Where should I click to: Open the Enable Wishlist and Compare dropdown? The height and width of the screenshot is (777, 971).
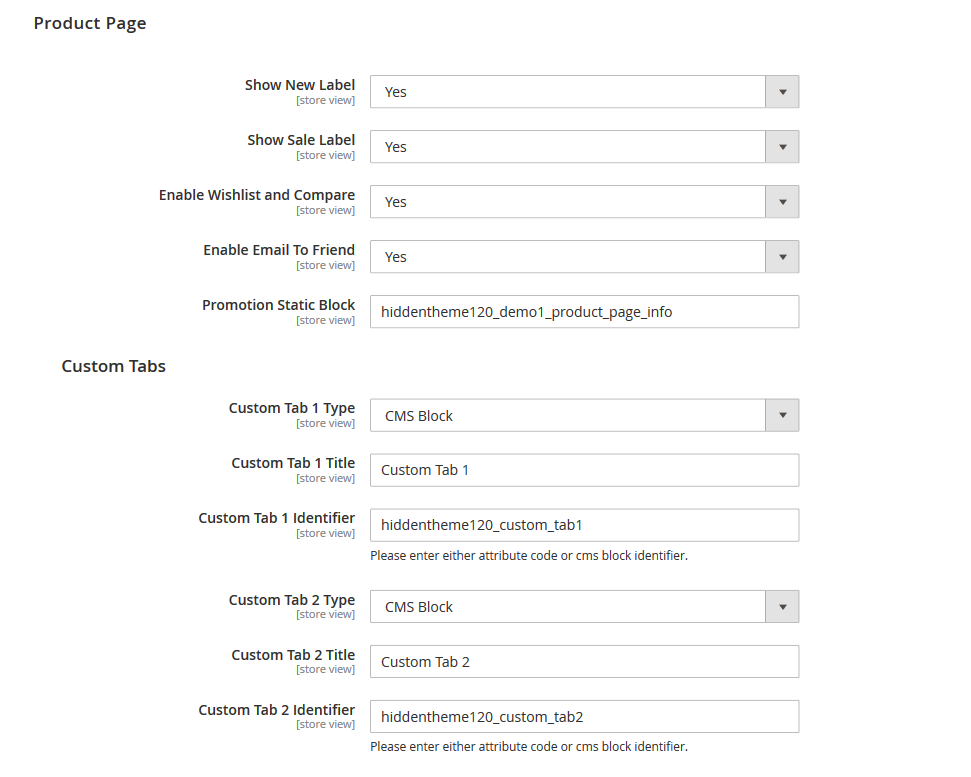583,201
